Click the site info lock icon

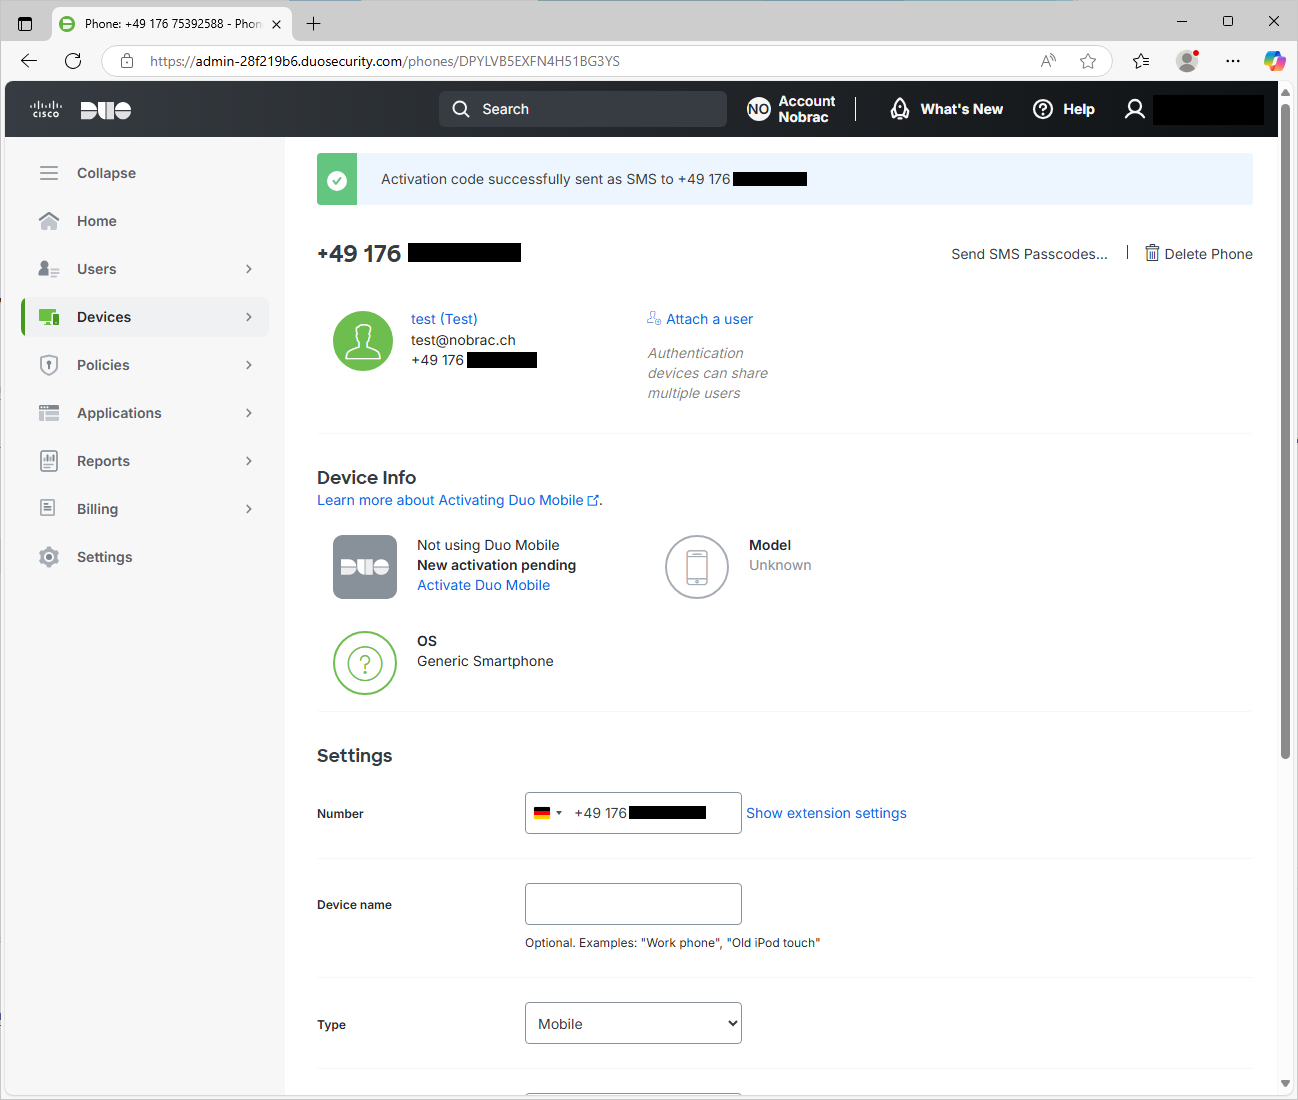127,61
